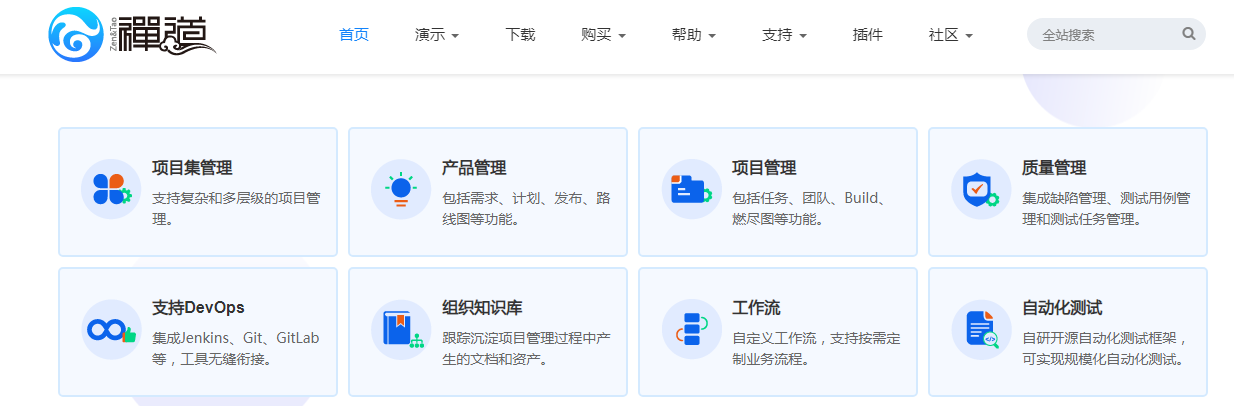Viewport: 1234px width, 406px height.
Task: Click text '自研开源自动化测试框架，可实现规模化自动化测试。'
Action: coord(1105,348)
